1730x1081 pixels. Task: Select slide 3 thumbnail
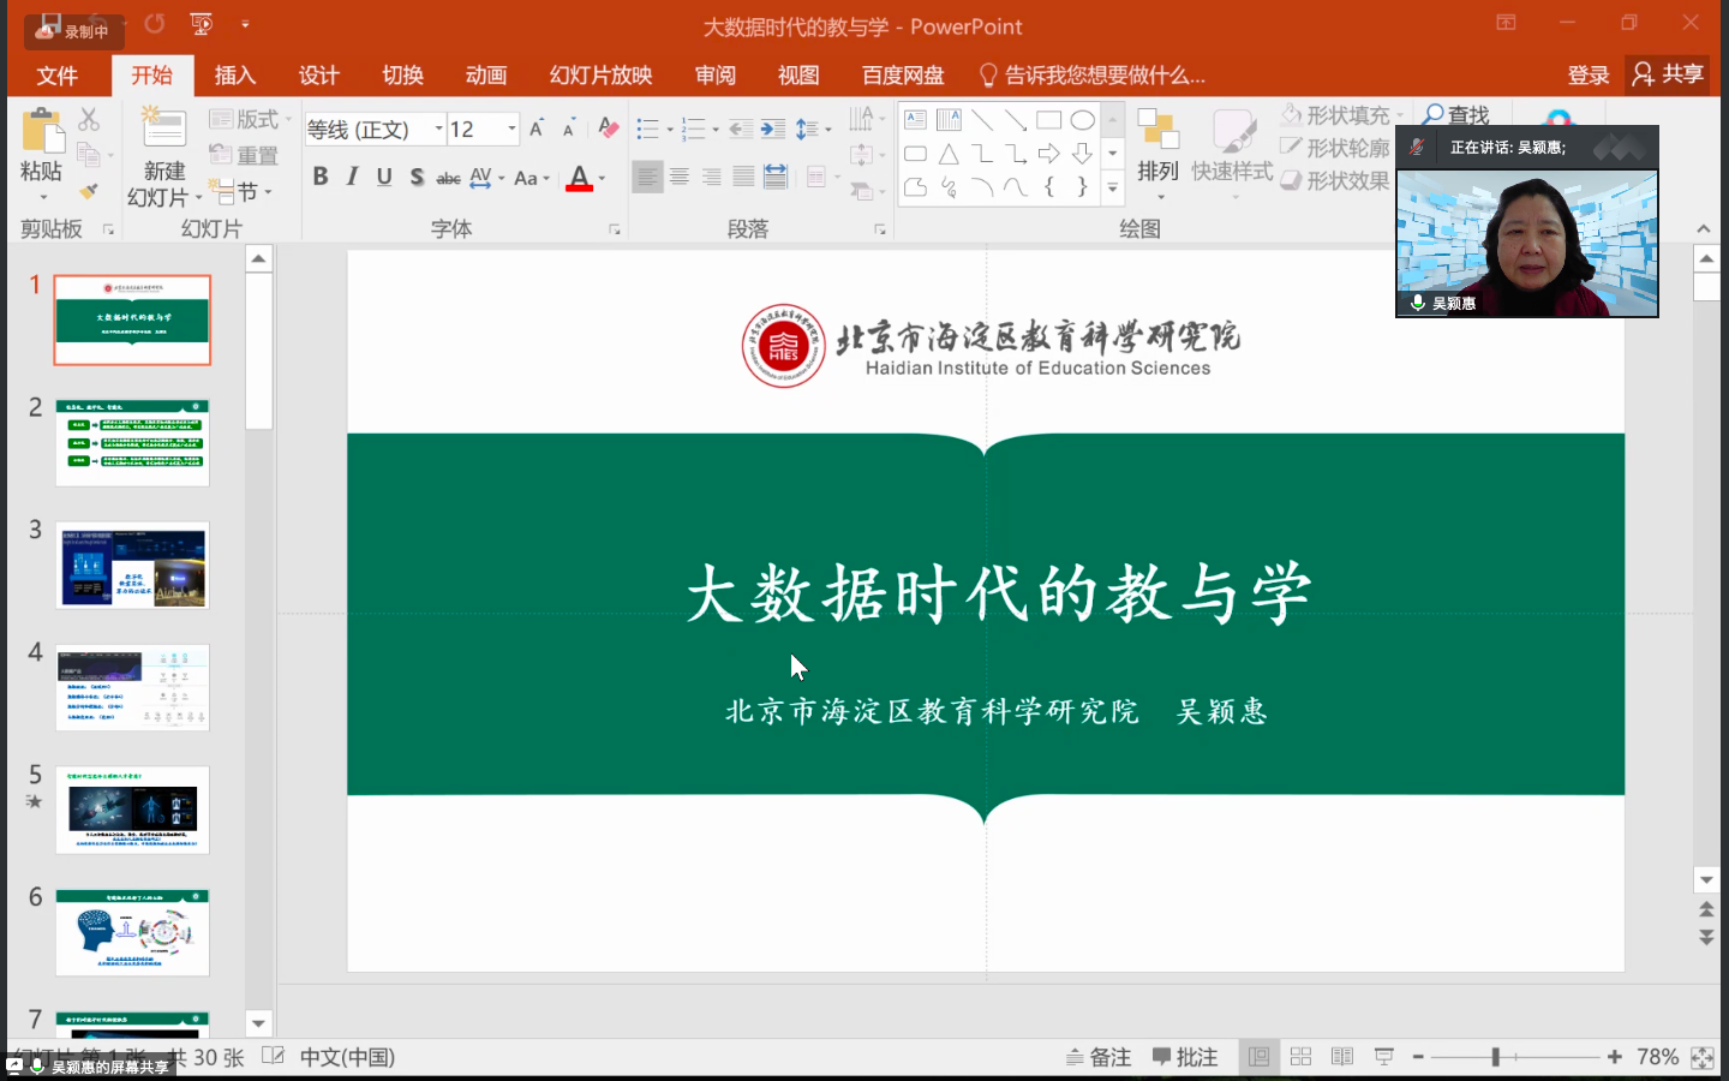coord(132,565)
